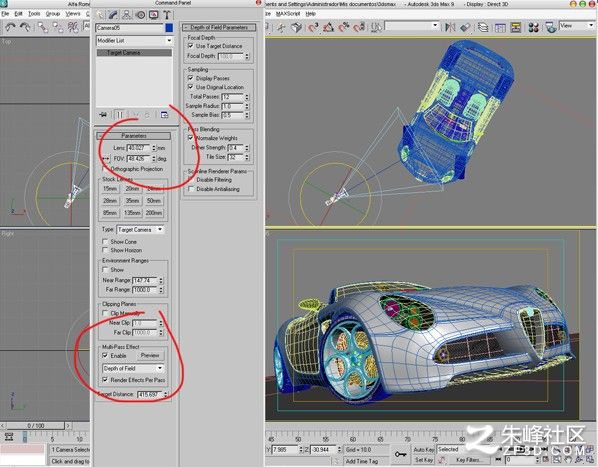Adjust the Lens spinner arrows
Screen dimensions: 598x467
click(x=154, y=148)
